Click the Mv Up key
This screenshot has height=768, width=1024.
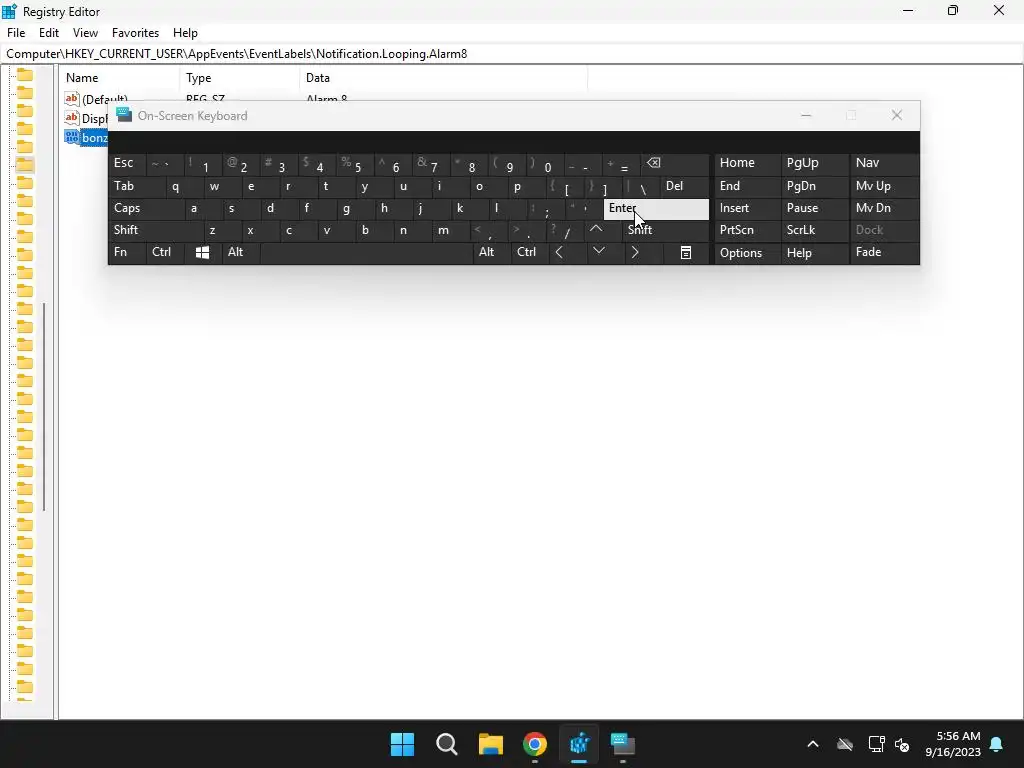pyautogui.click(x=884, y=186)
